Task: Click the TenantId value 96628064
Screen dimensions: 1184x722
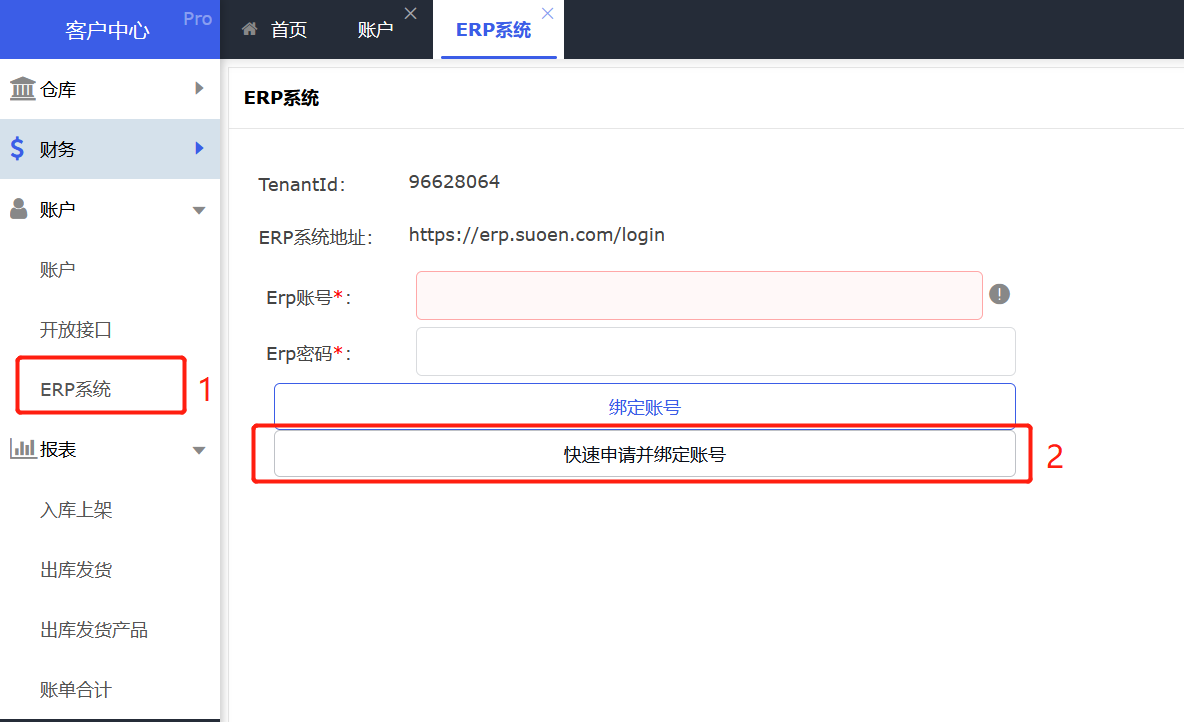Action: tap(454, 181)
